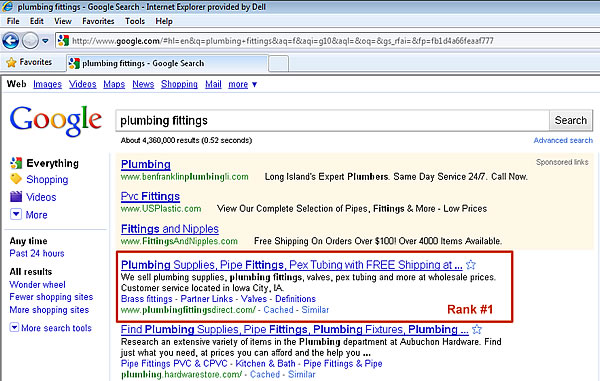
Task: Open the Valves sitelink
Action: click(254, 299)
